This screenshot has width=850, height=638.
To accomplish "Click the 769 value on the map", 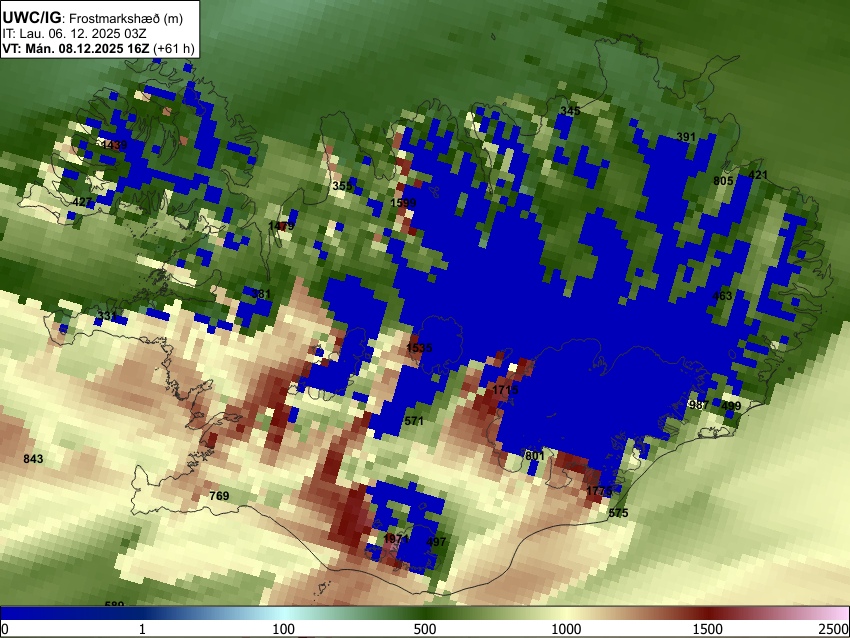I will (219, 495).
